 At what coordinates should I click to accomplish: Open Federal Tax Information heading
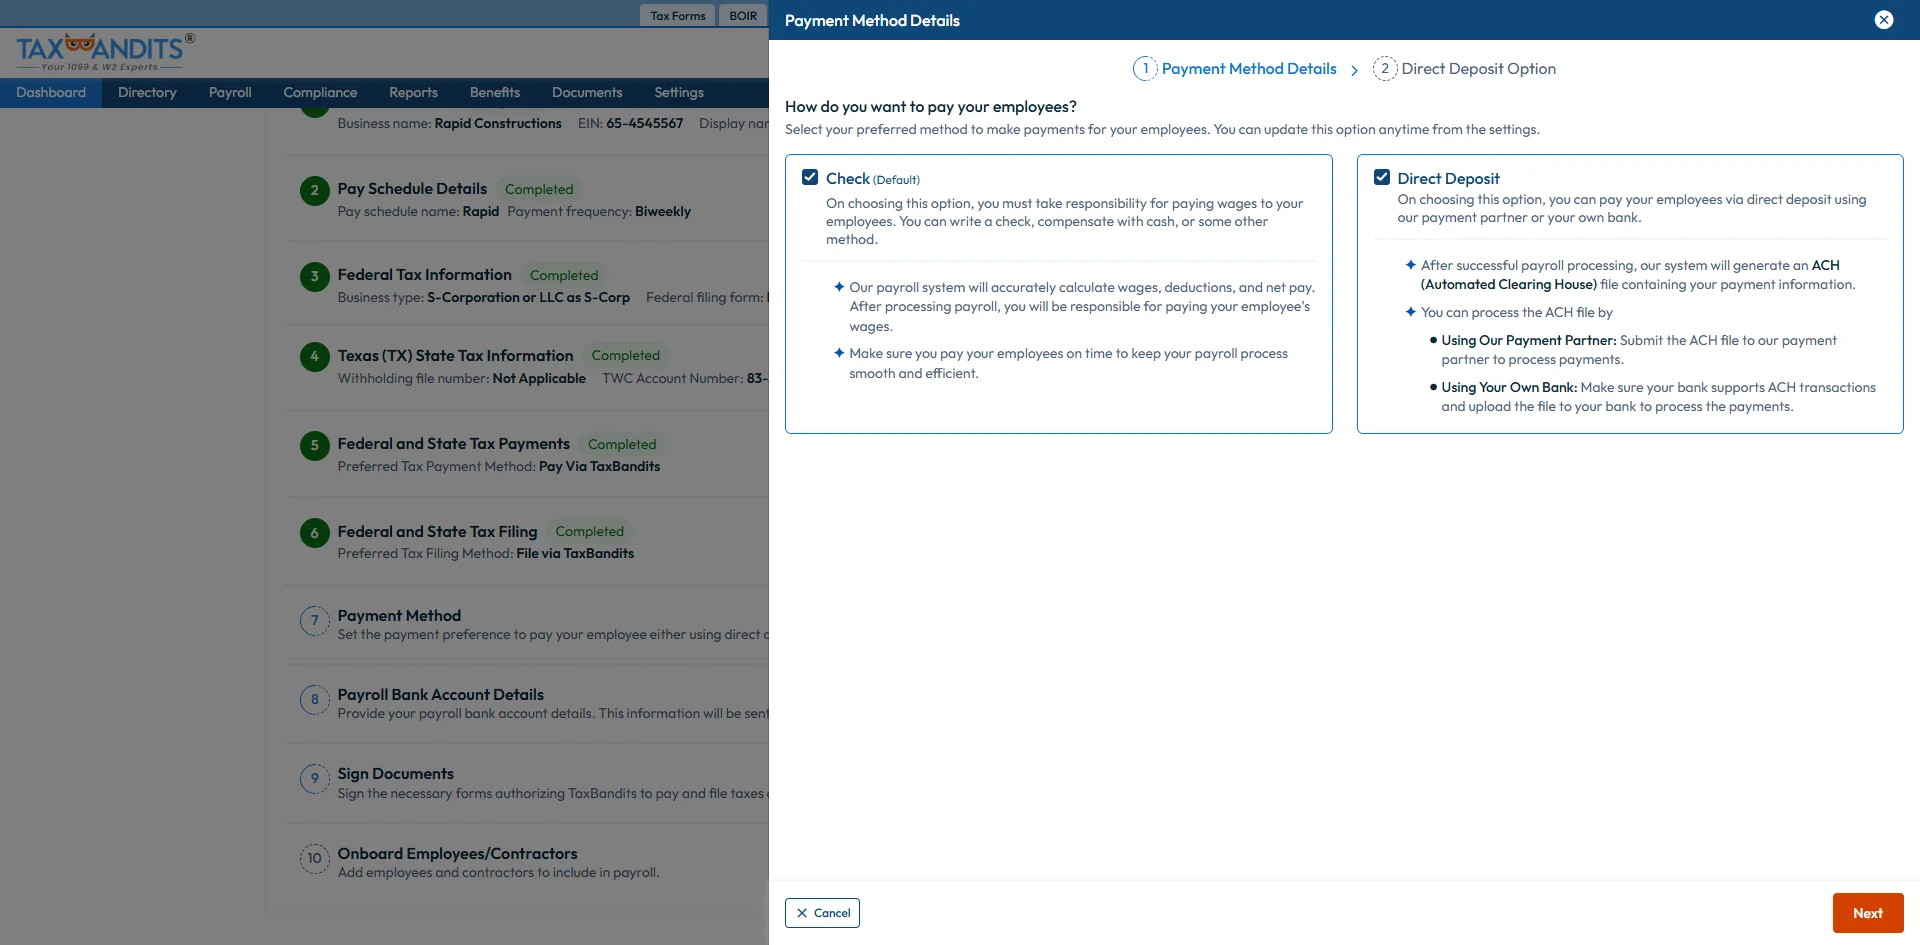[425, 275]
